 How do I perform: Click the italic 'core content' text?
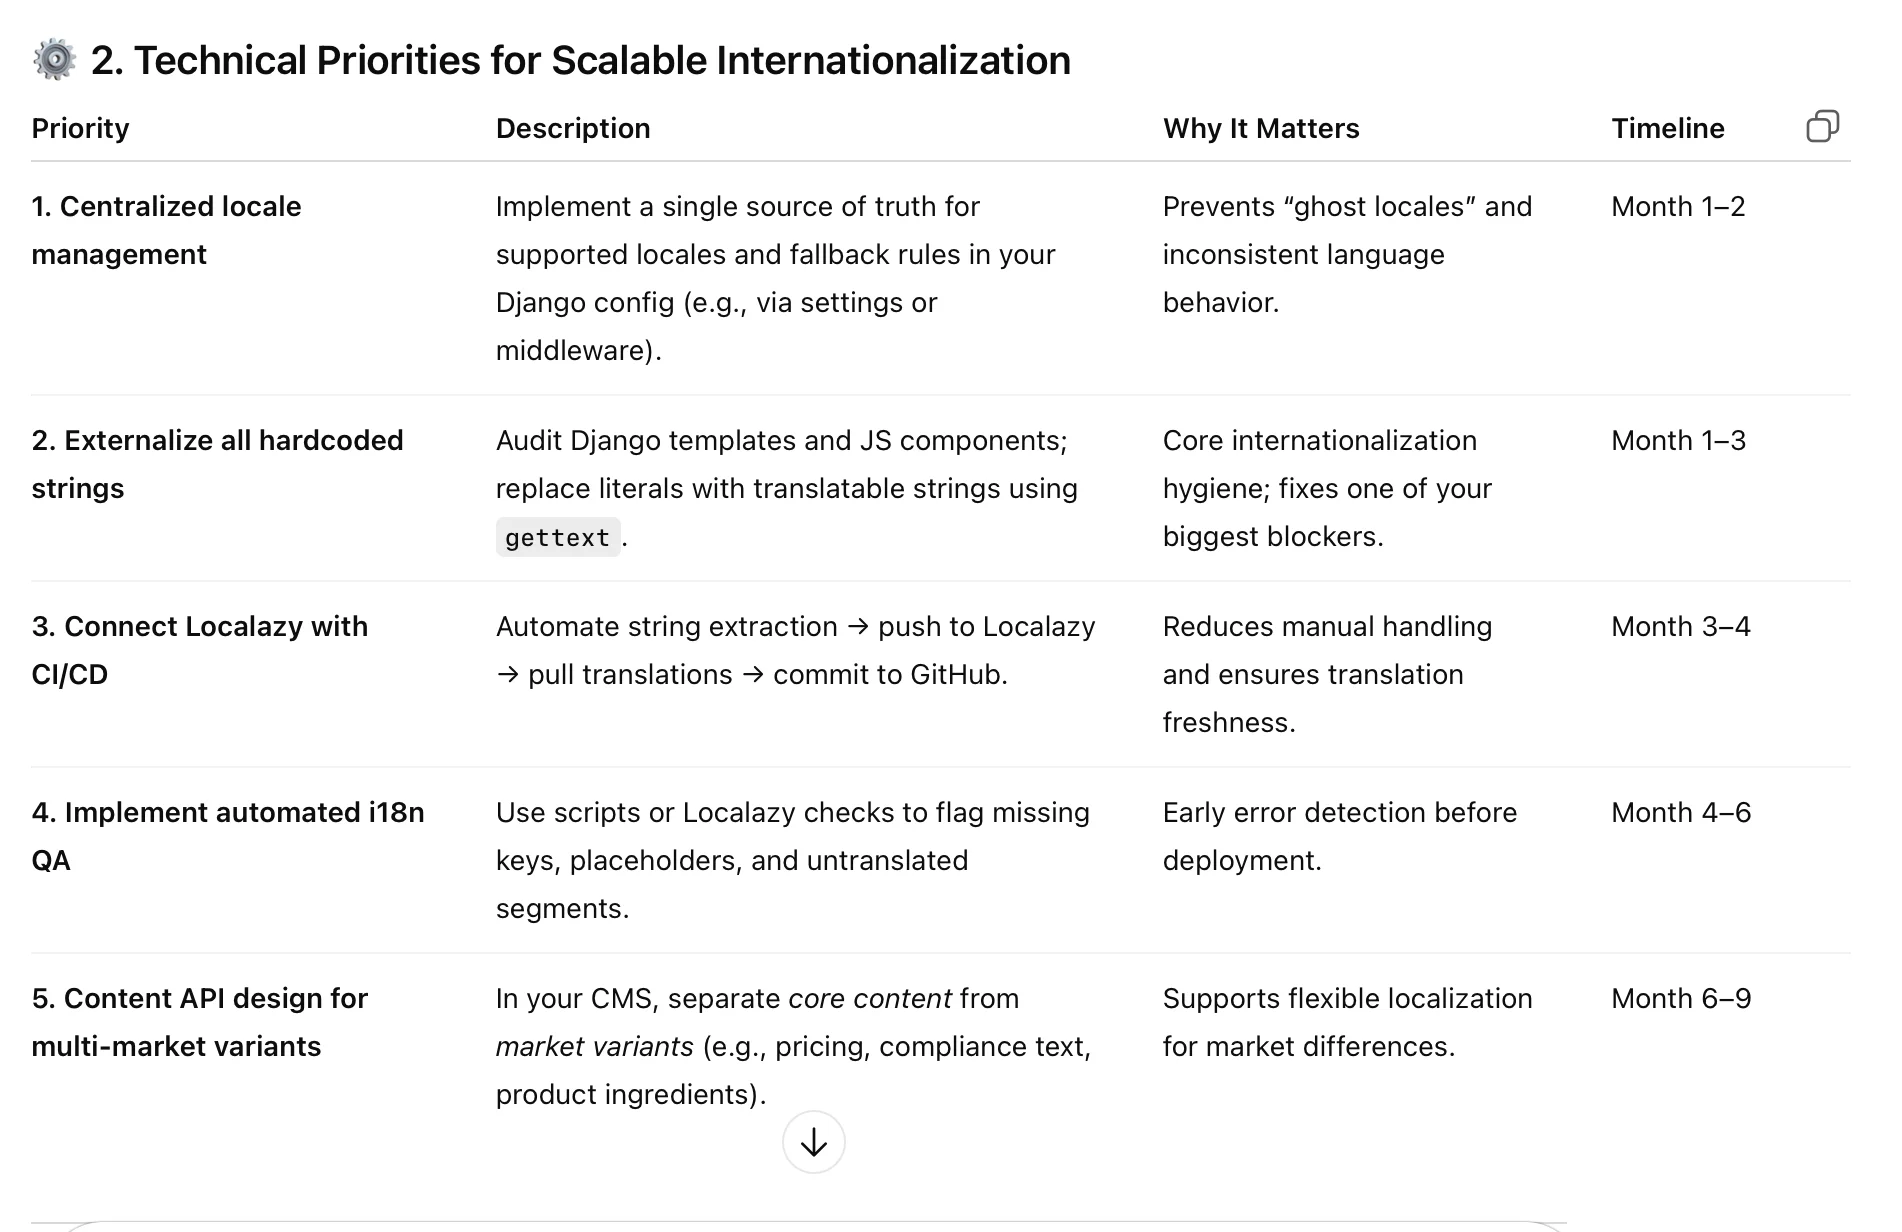869,998
